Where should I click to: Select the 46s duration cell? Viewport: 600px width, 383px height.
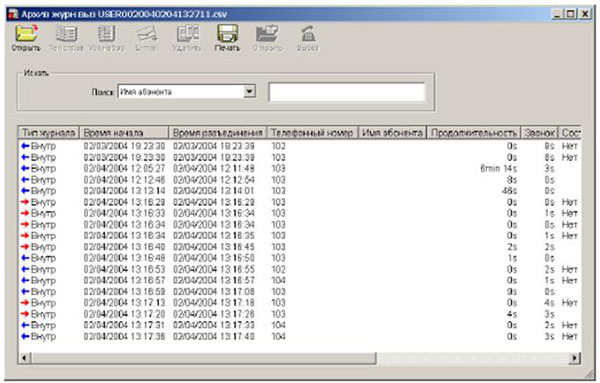click(509, 191)
